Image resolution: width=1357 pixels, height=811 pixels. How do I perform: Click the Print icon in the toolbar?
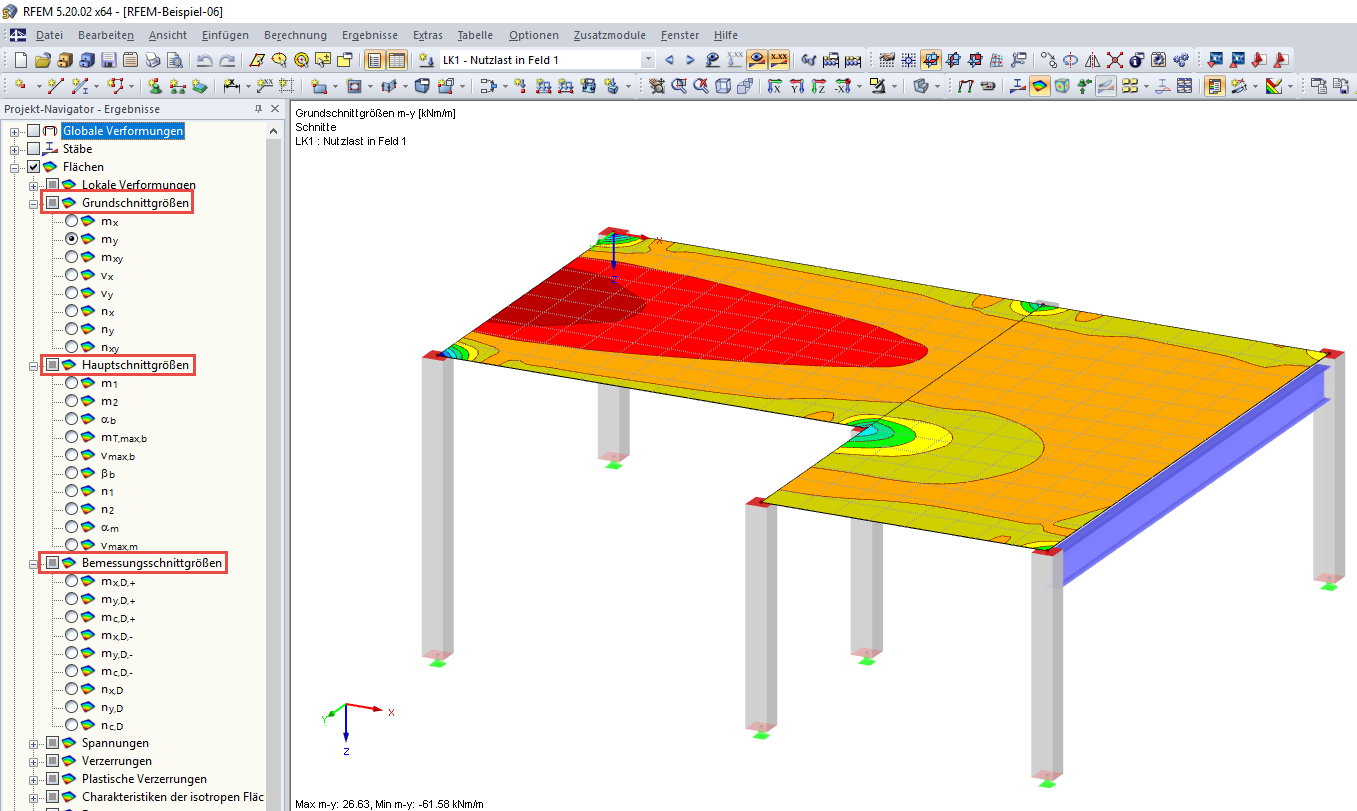pyautogui.click(x=151, y=59)
